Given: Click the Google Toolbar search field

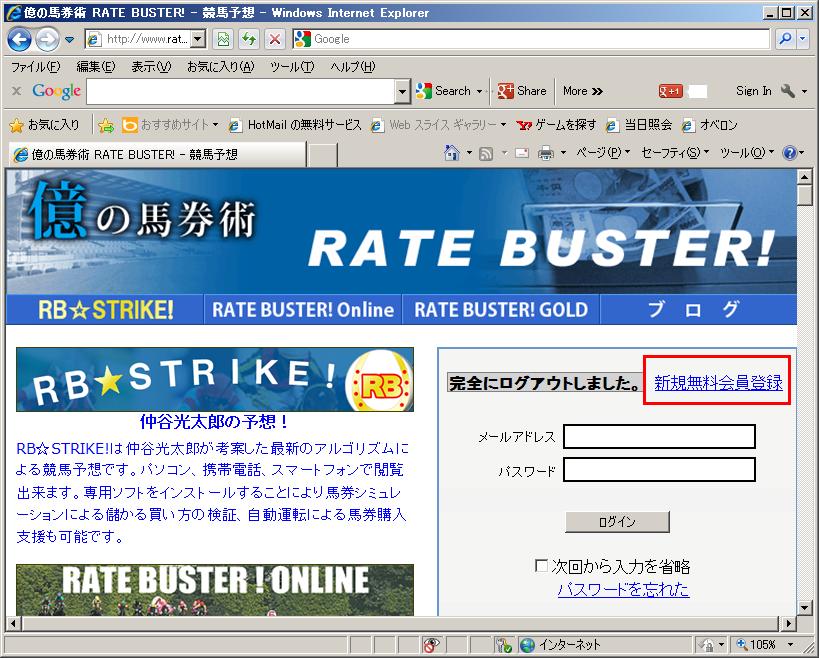Looking at the screenshot, I should point(241,92).
